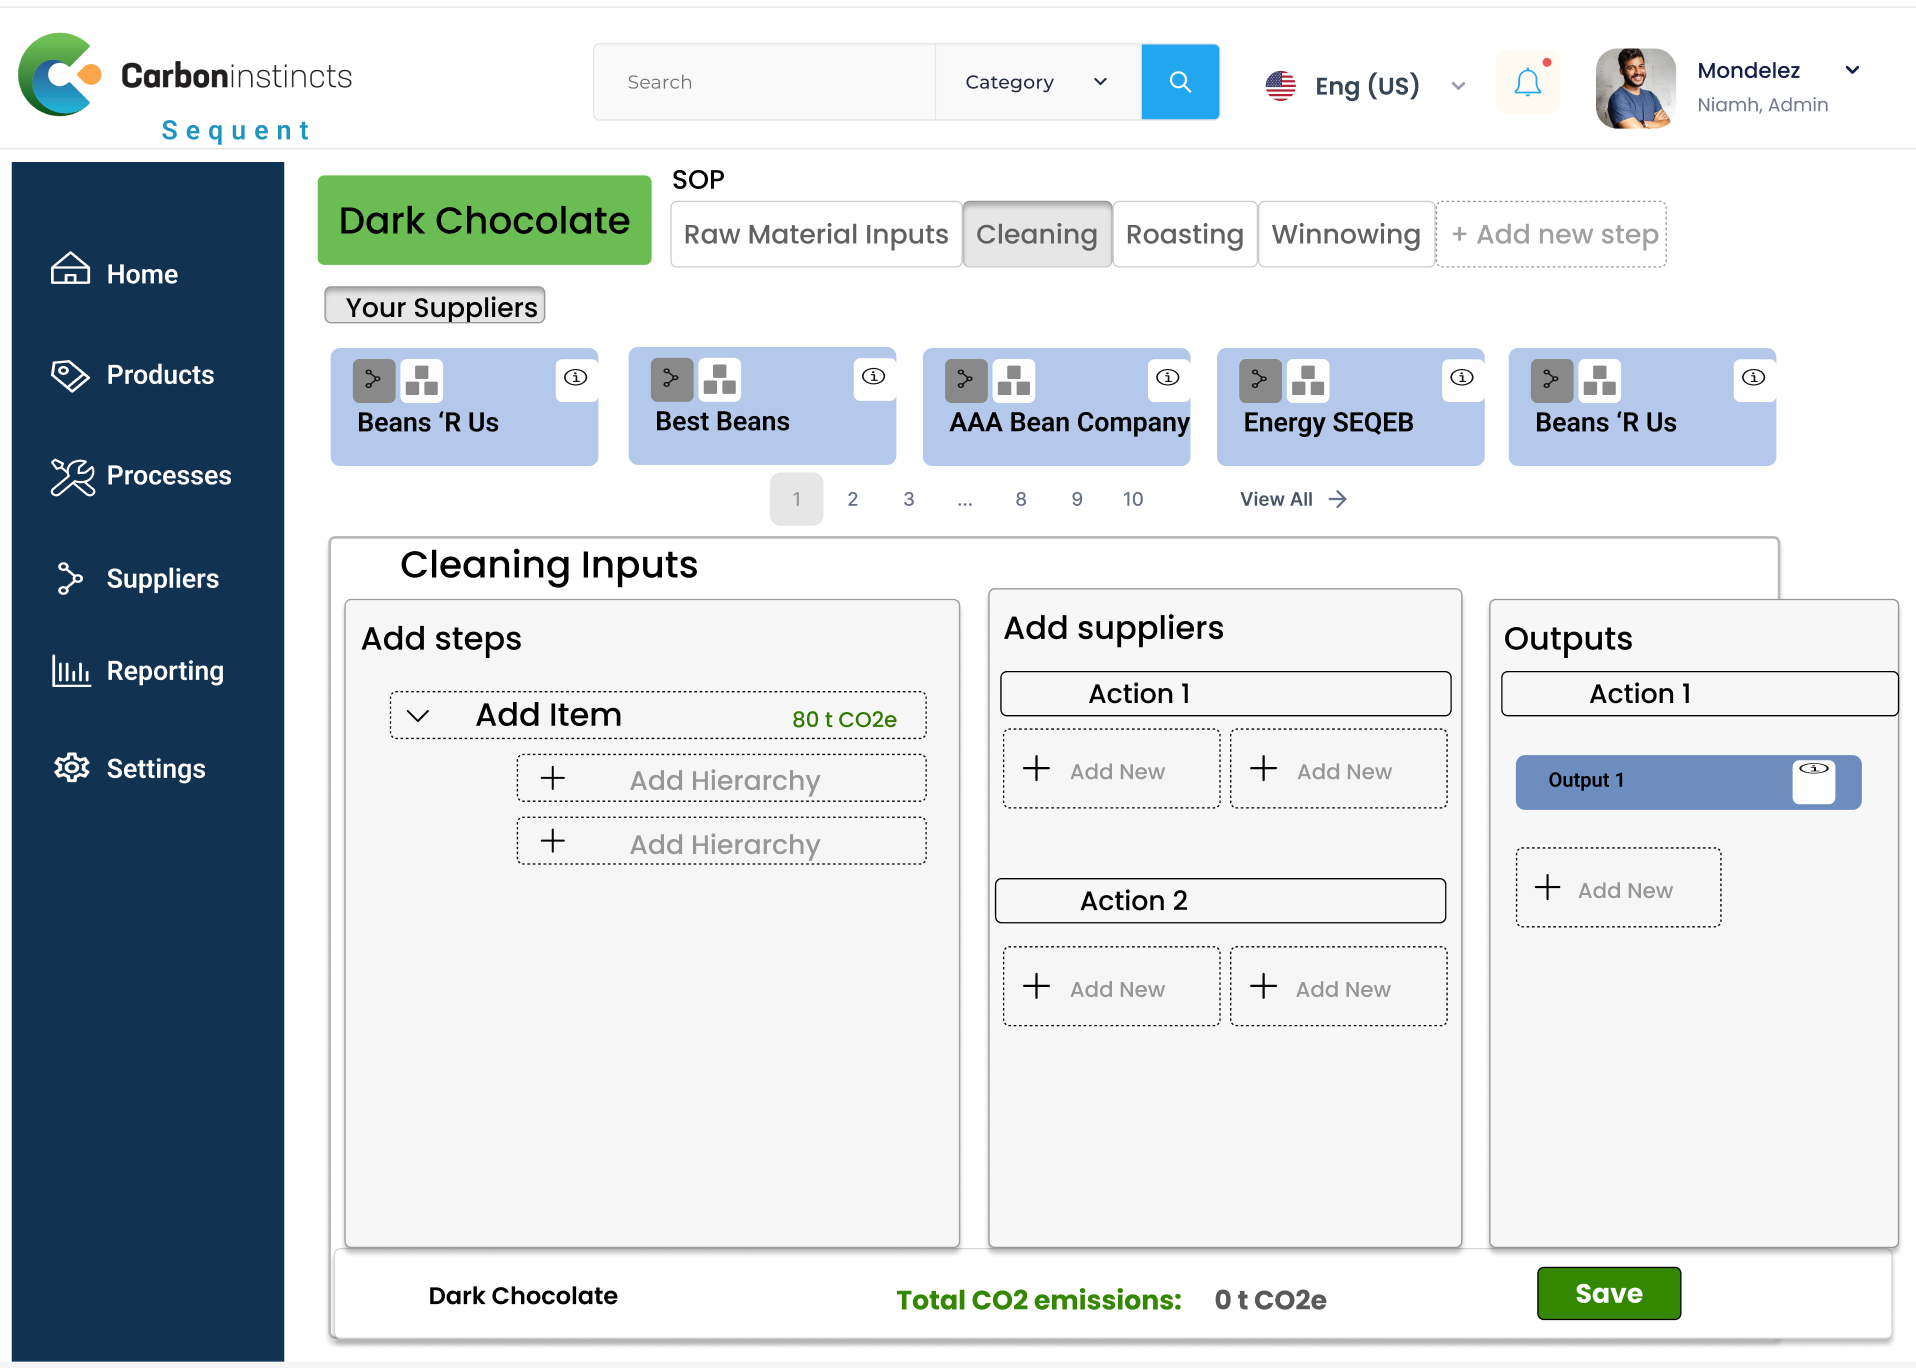Click Add new step
The height and width of the screenshot is (1368, 1916).
pos(1552,234)
